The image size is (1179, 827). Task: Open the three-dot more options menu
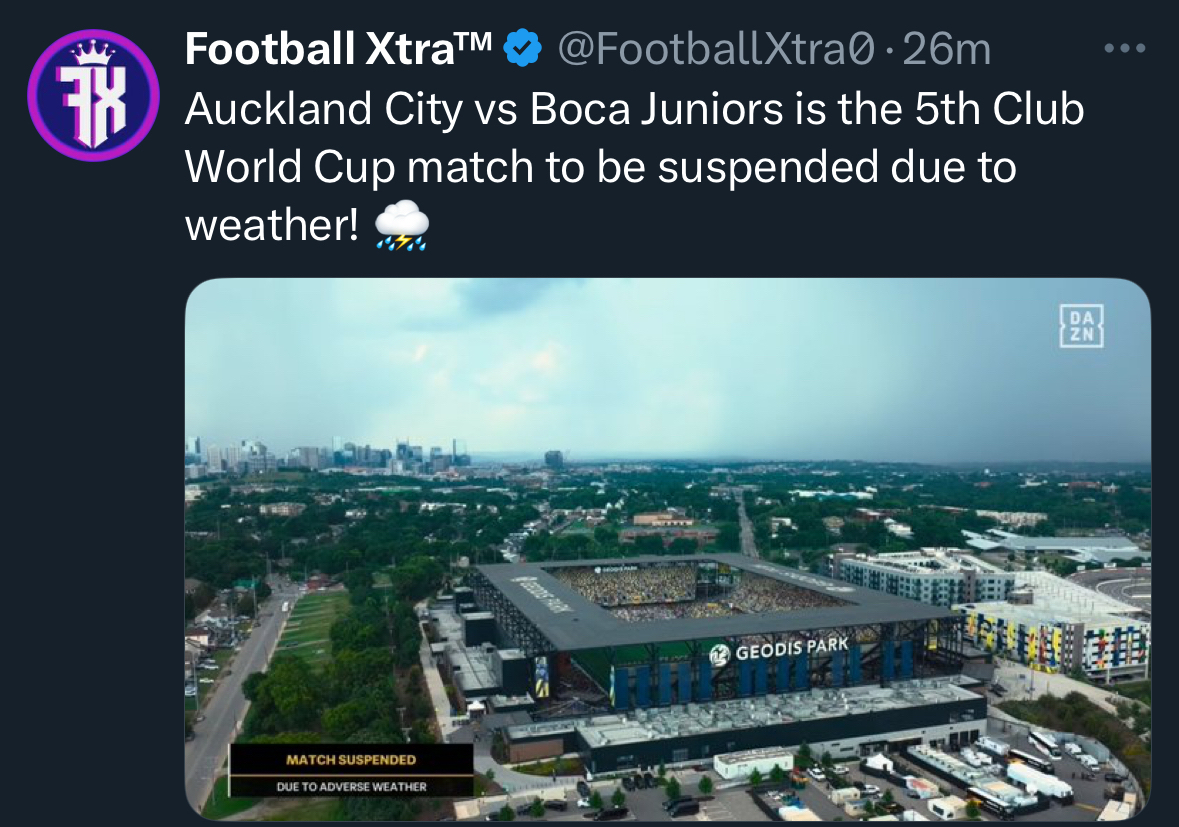1123,48
